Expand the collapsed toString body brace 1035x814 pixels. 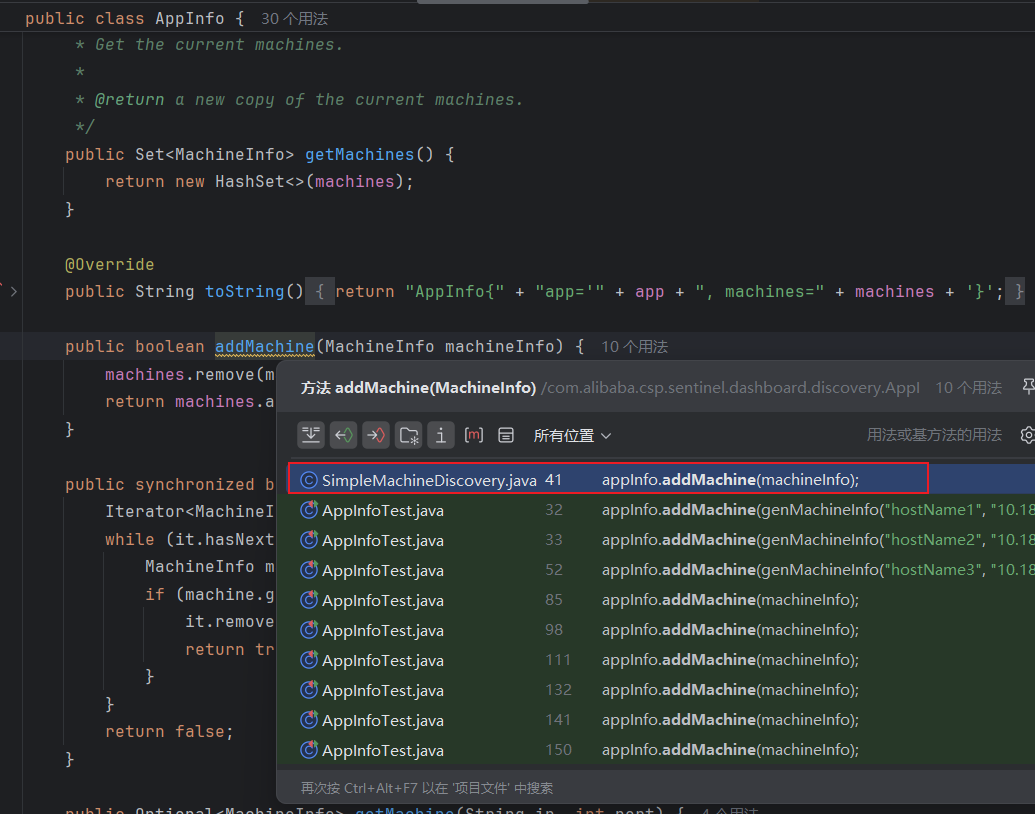pyautogui.click(x=319, y=292)
